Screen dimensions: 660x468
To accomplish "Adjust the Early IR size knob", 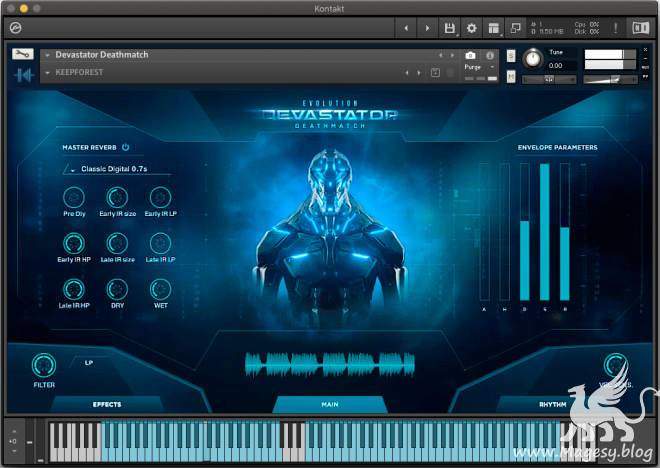I will coord(117,197).
